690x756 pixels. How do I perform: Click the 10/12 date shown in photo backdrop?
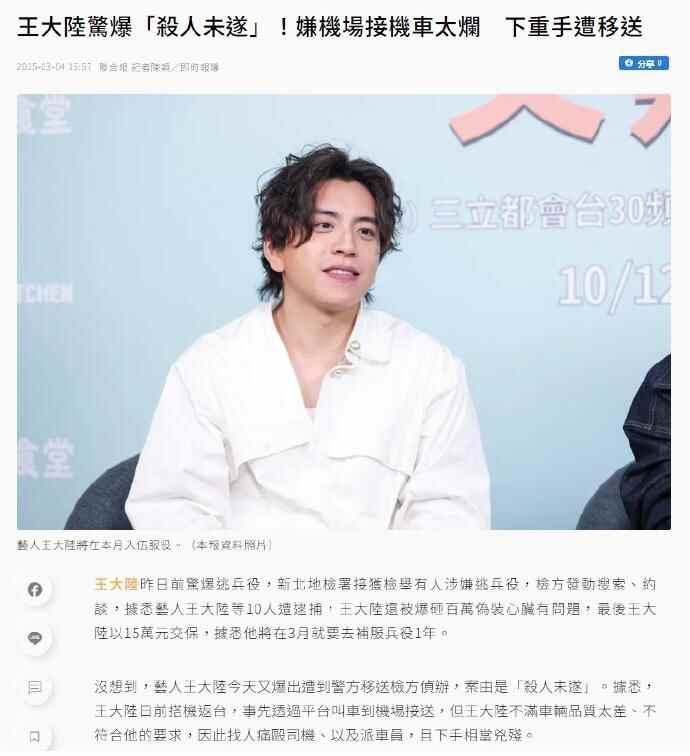click(614, 285)
